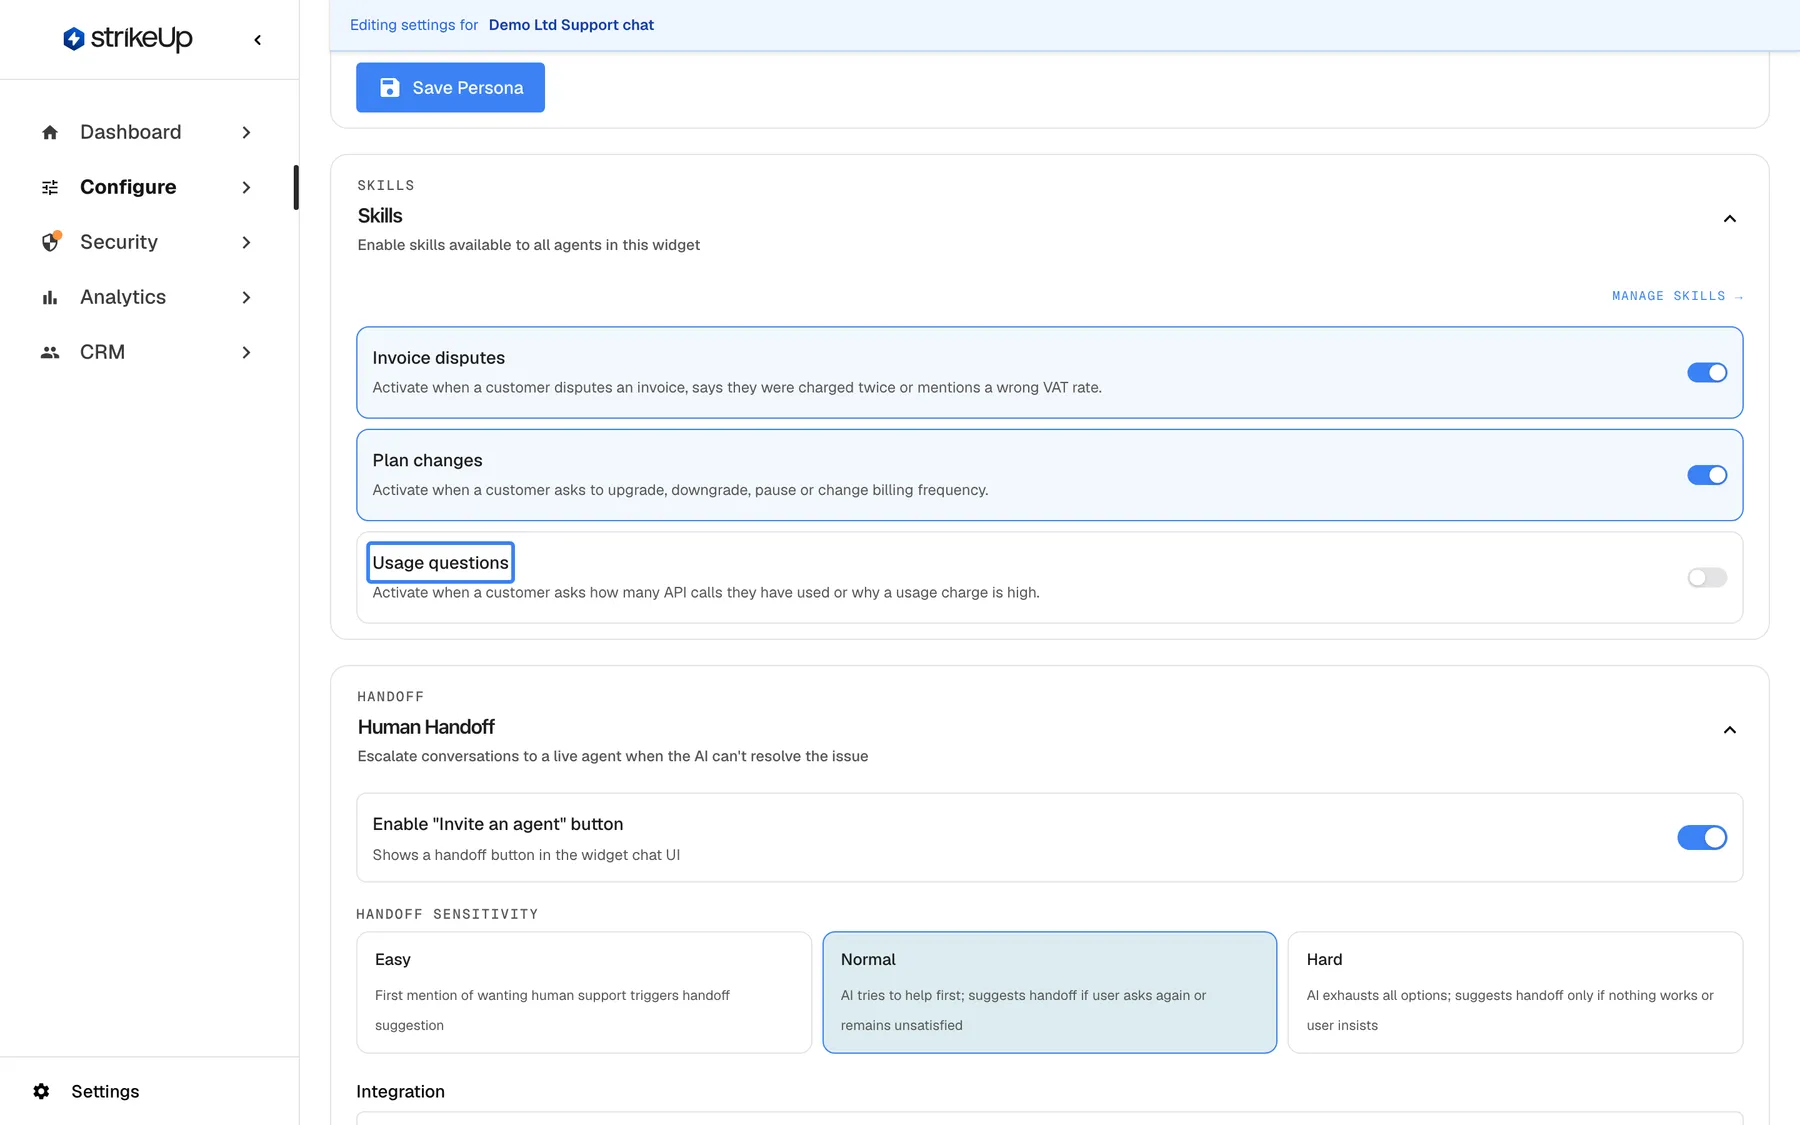
Task: Expand the Dashboard submenu arrow
Action: [246, 132]
